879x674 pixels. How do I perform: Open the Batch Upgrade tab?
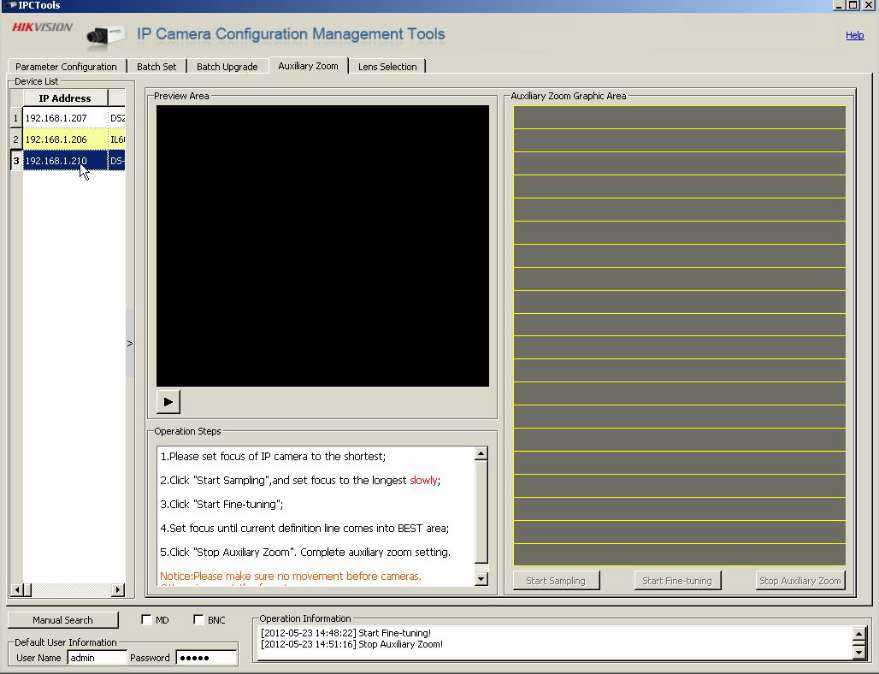point(227,67)
